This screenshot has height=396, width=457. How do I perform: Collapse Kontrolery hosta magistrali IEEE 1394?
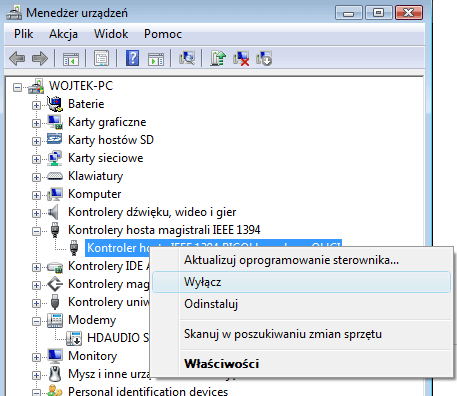tap(36, 232)
